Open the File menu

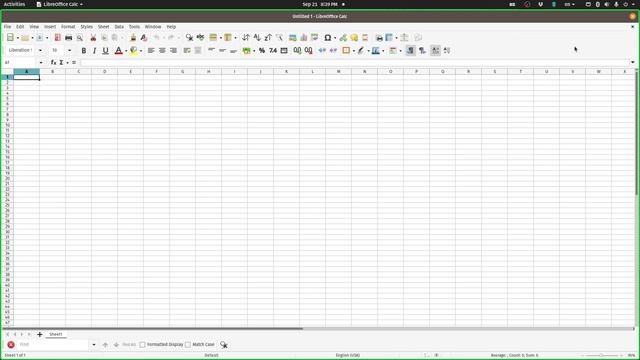coord(7,27)
